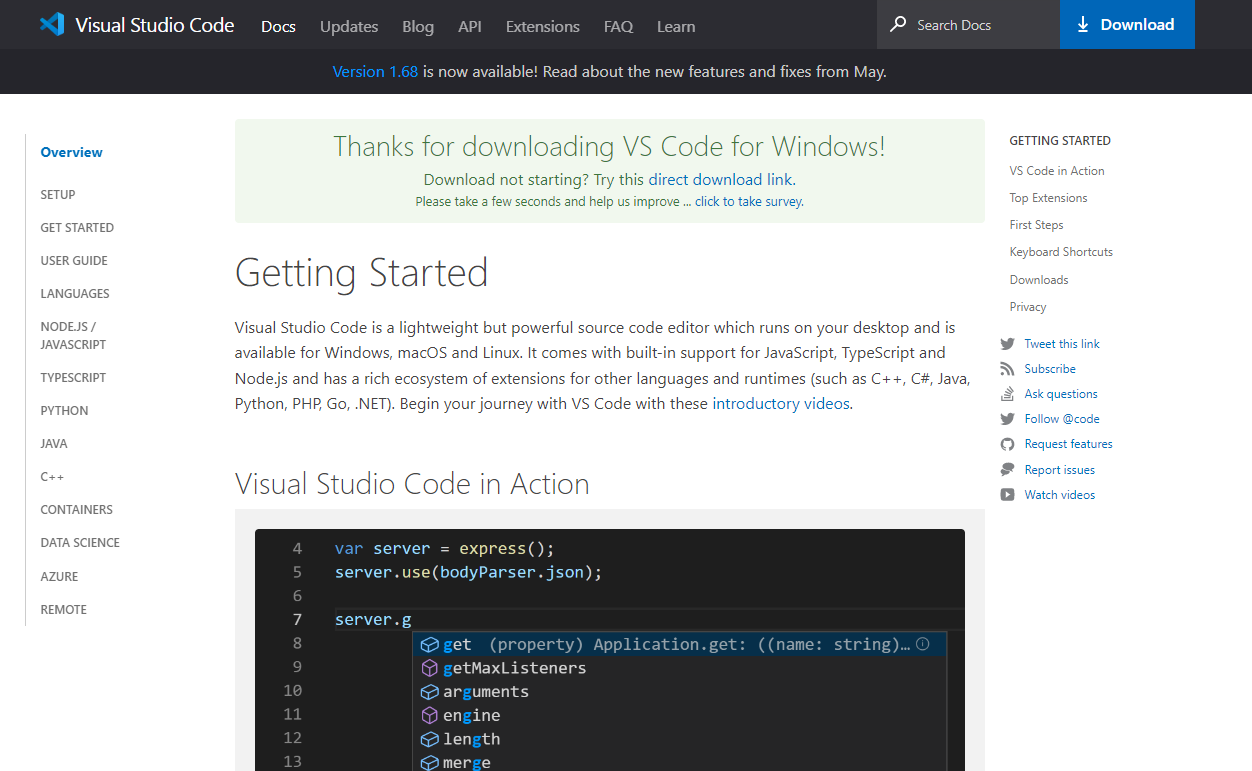Select the length suggestion in autocomplete
1252x771 pixels.
pyautogui.click(x=680, y=739)
